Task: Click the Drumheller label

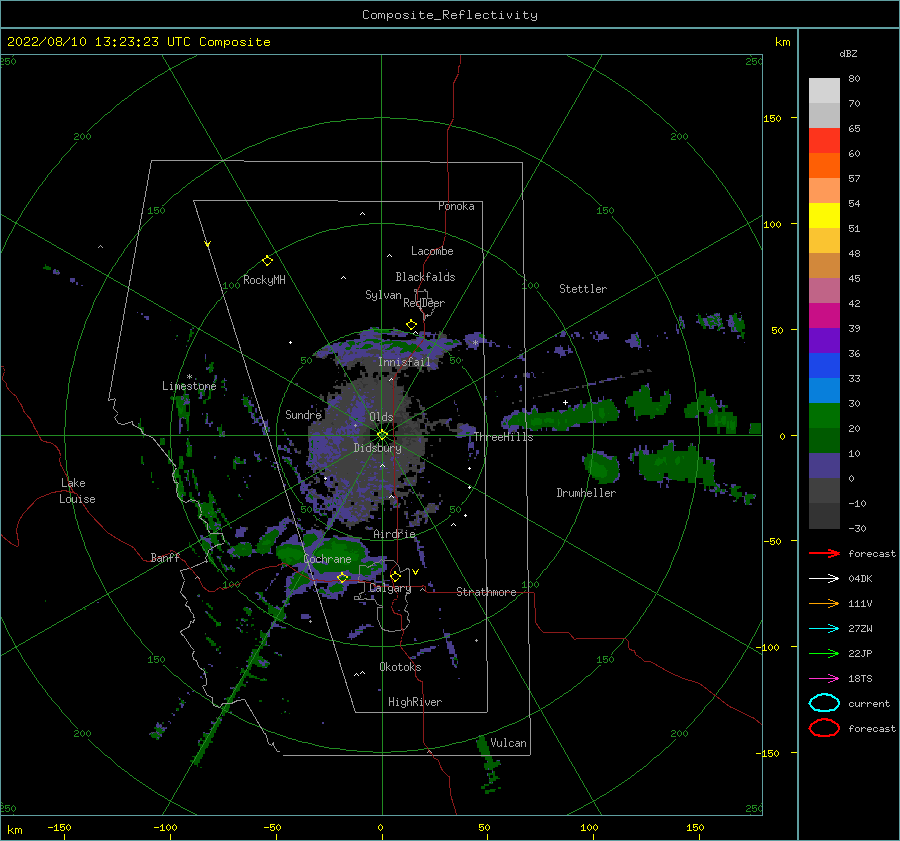Action: (x=586, y=493)
